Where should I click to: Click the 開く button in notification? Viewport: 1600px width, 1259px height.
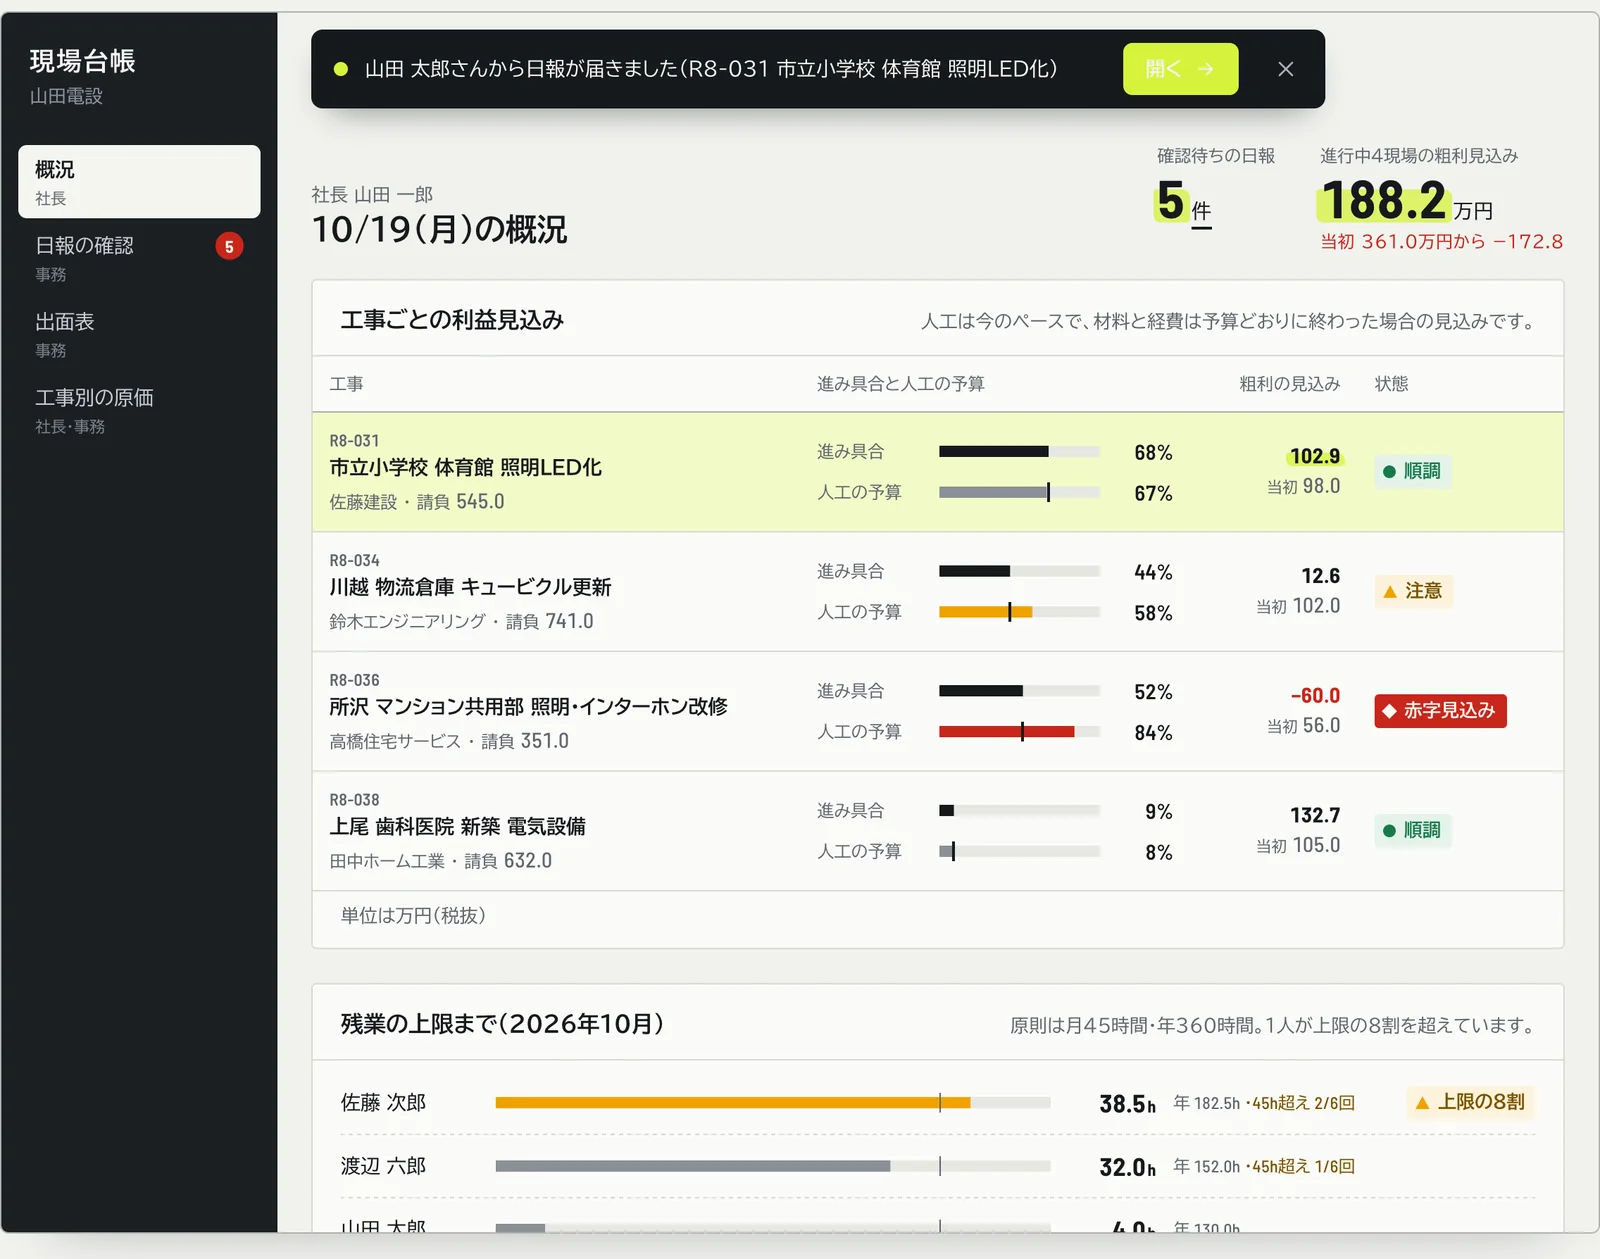pyautogui.click(x=1180, y=69)
